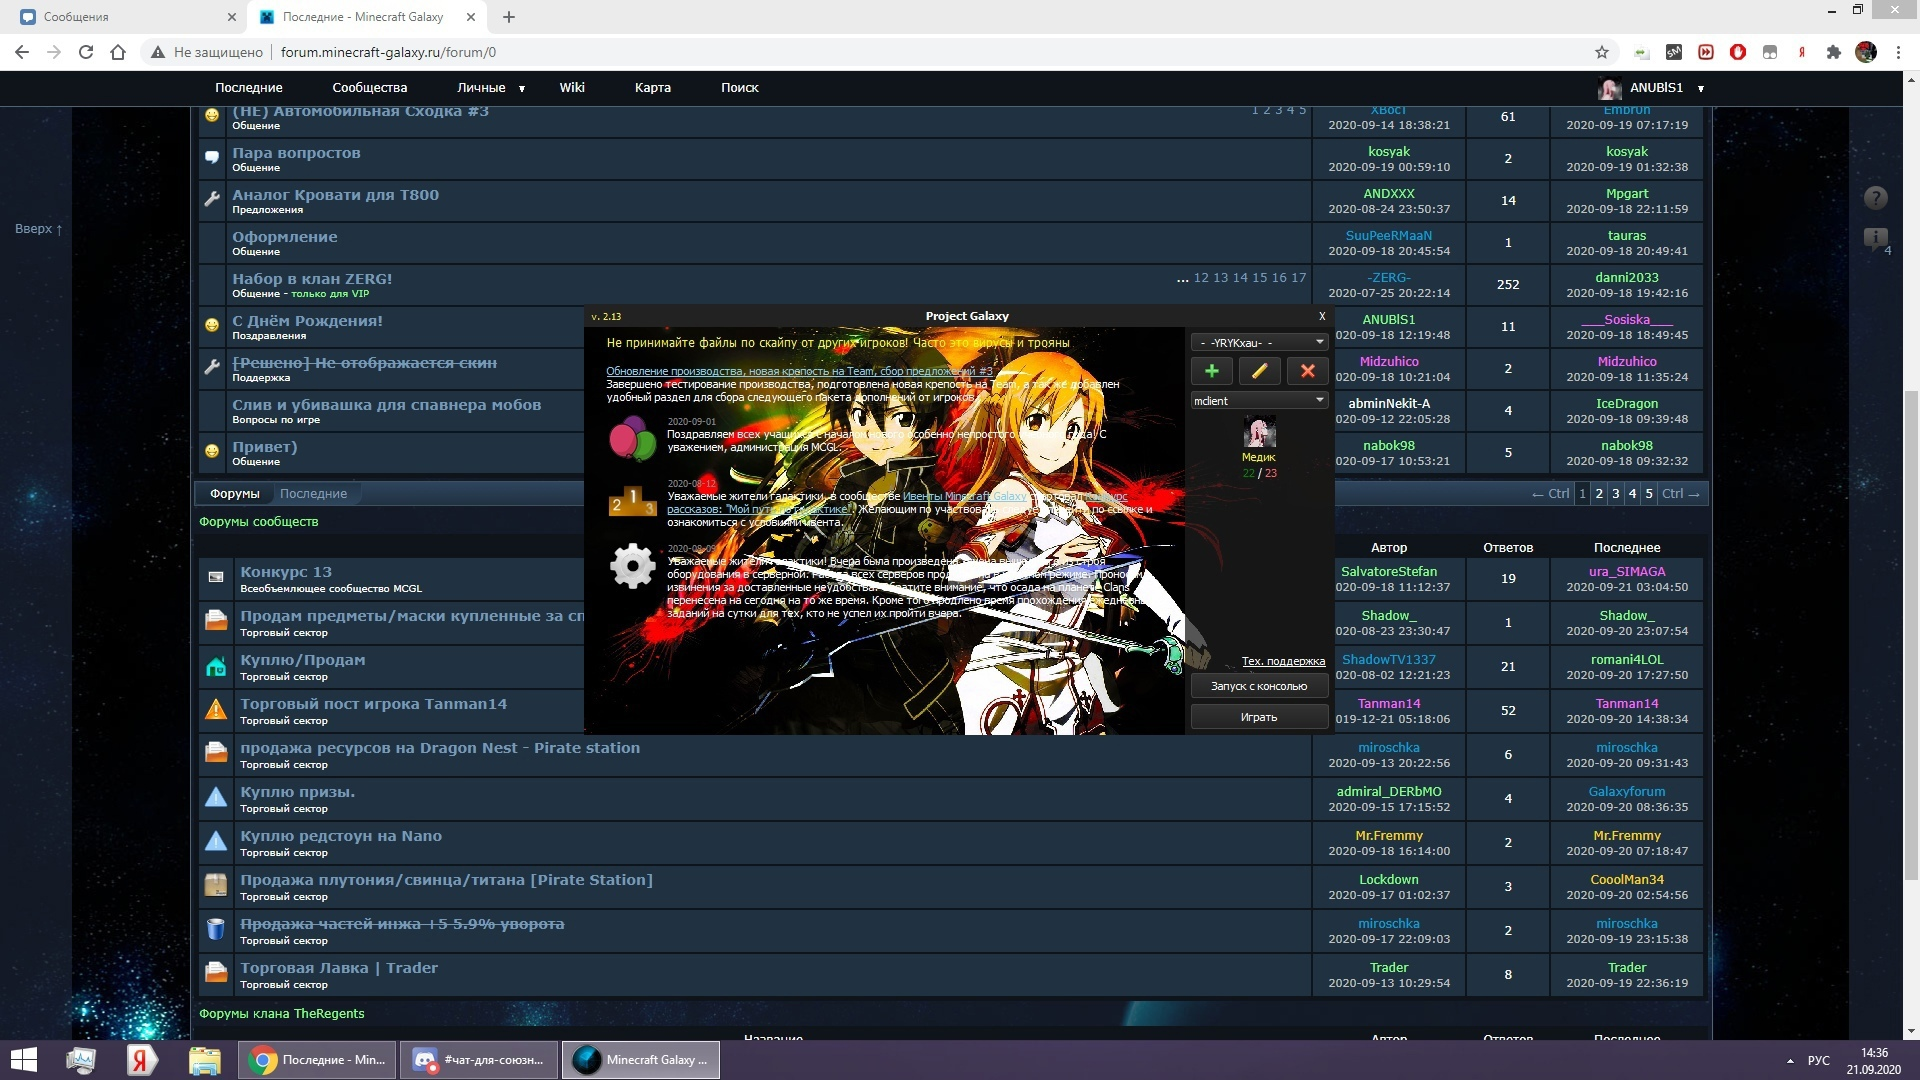
Task: Open the Карта menu item
Action: pyautogui.click(x=652, y=88)
